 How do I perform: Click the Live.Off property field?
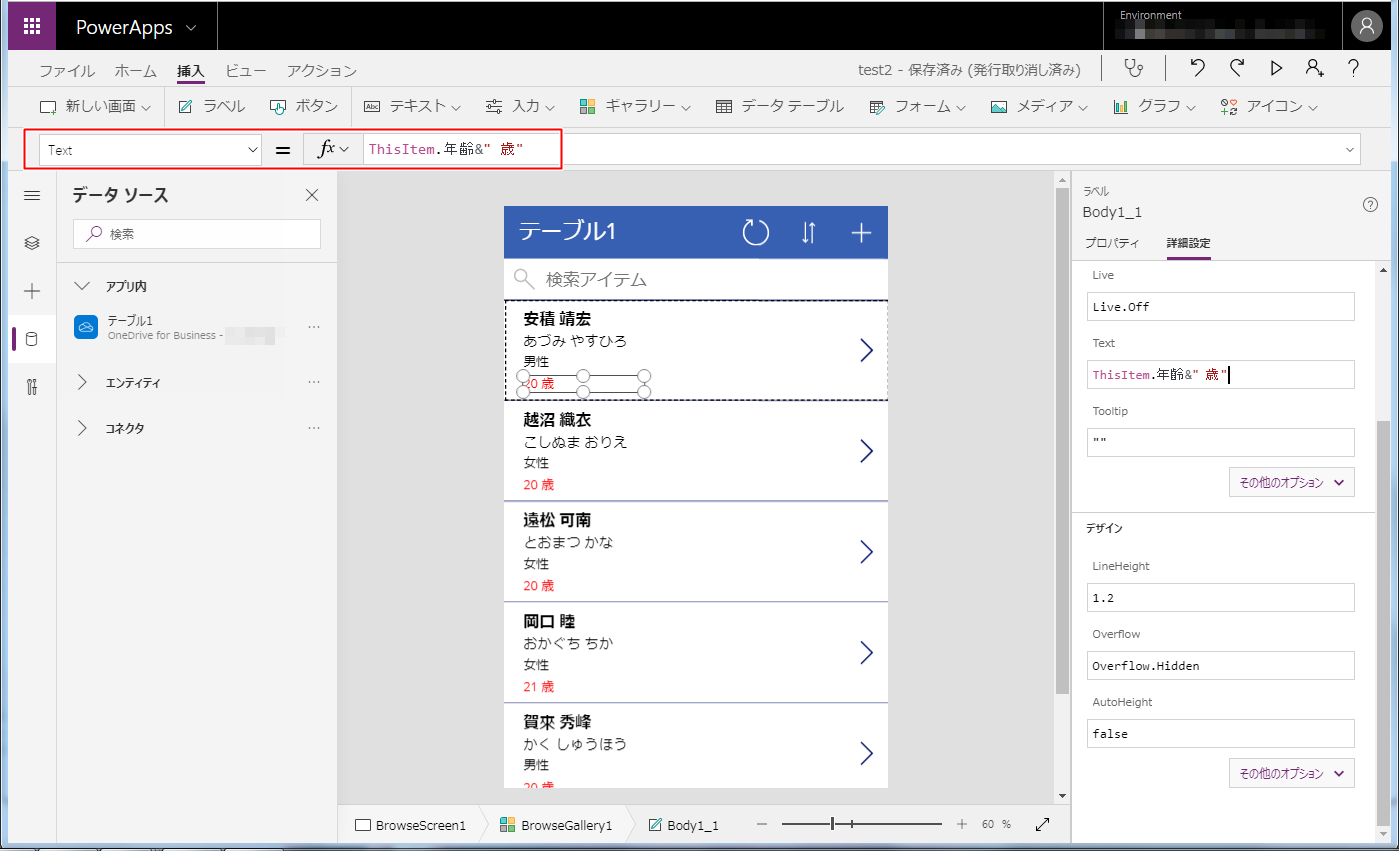tap(1221, 306)
